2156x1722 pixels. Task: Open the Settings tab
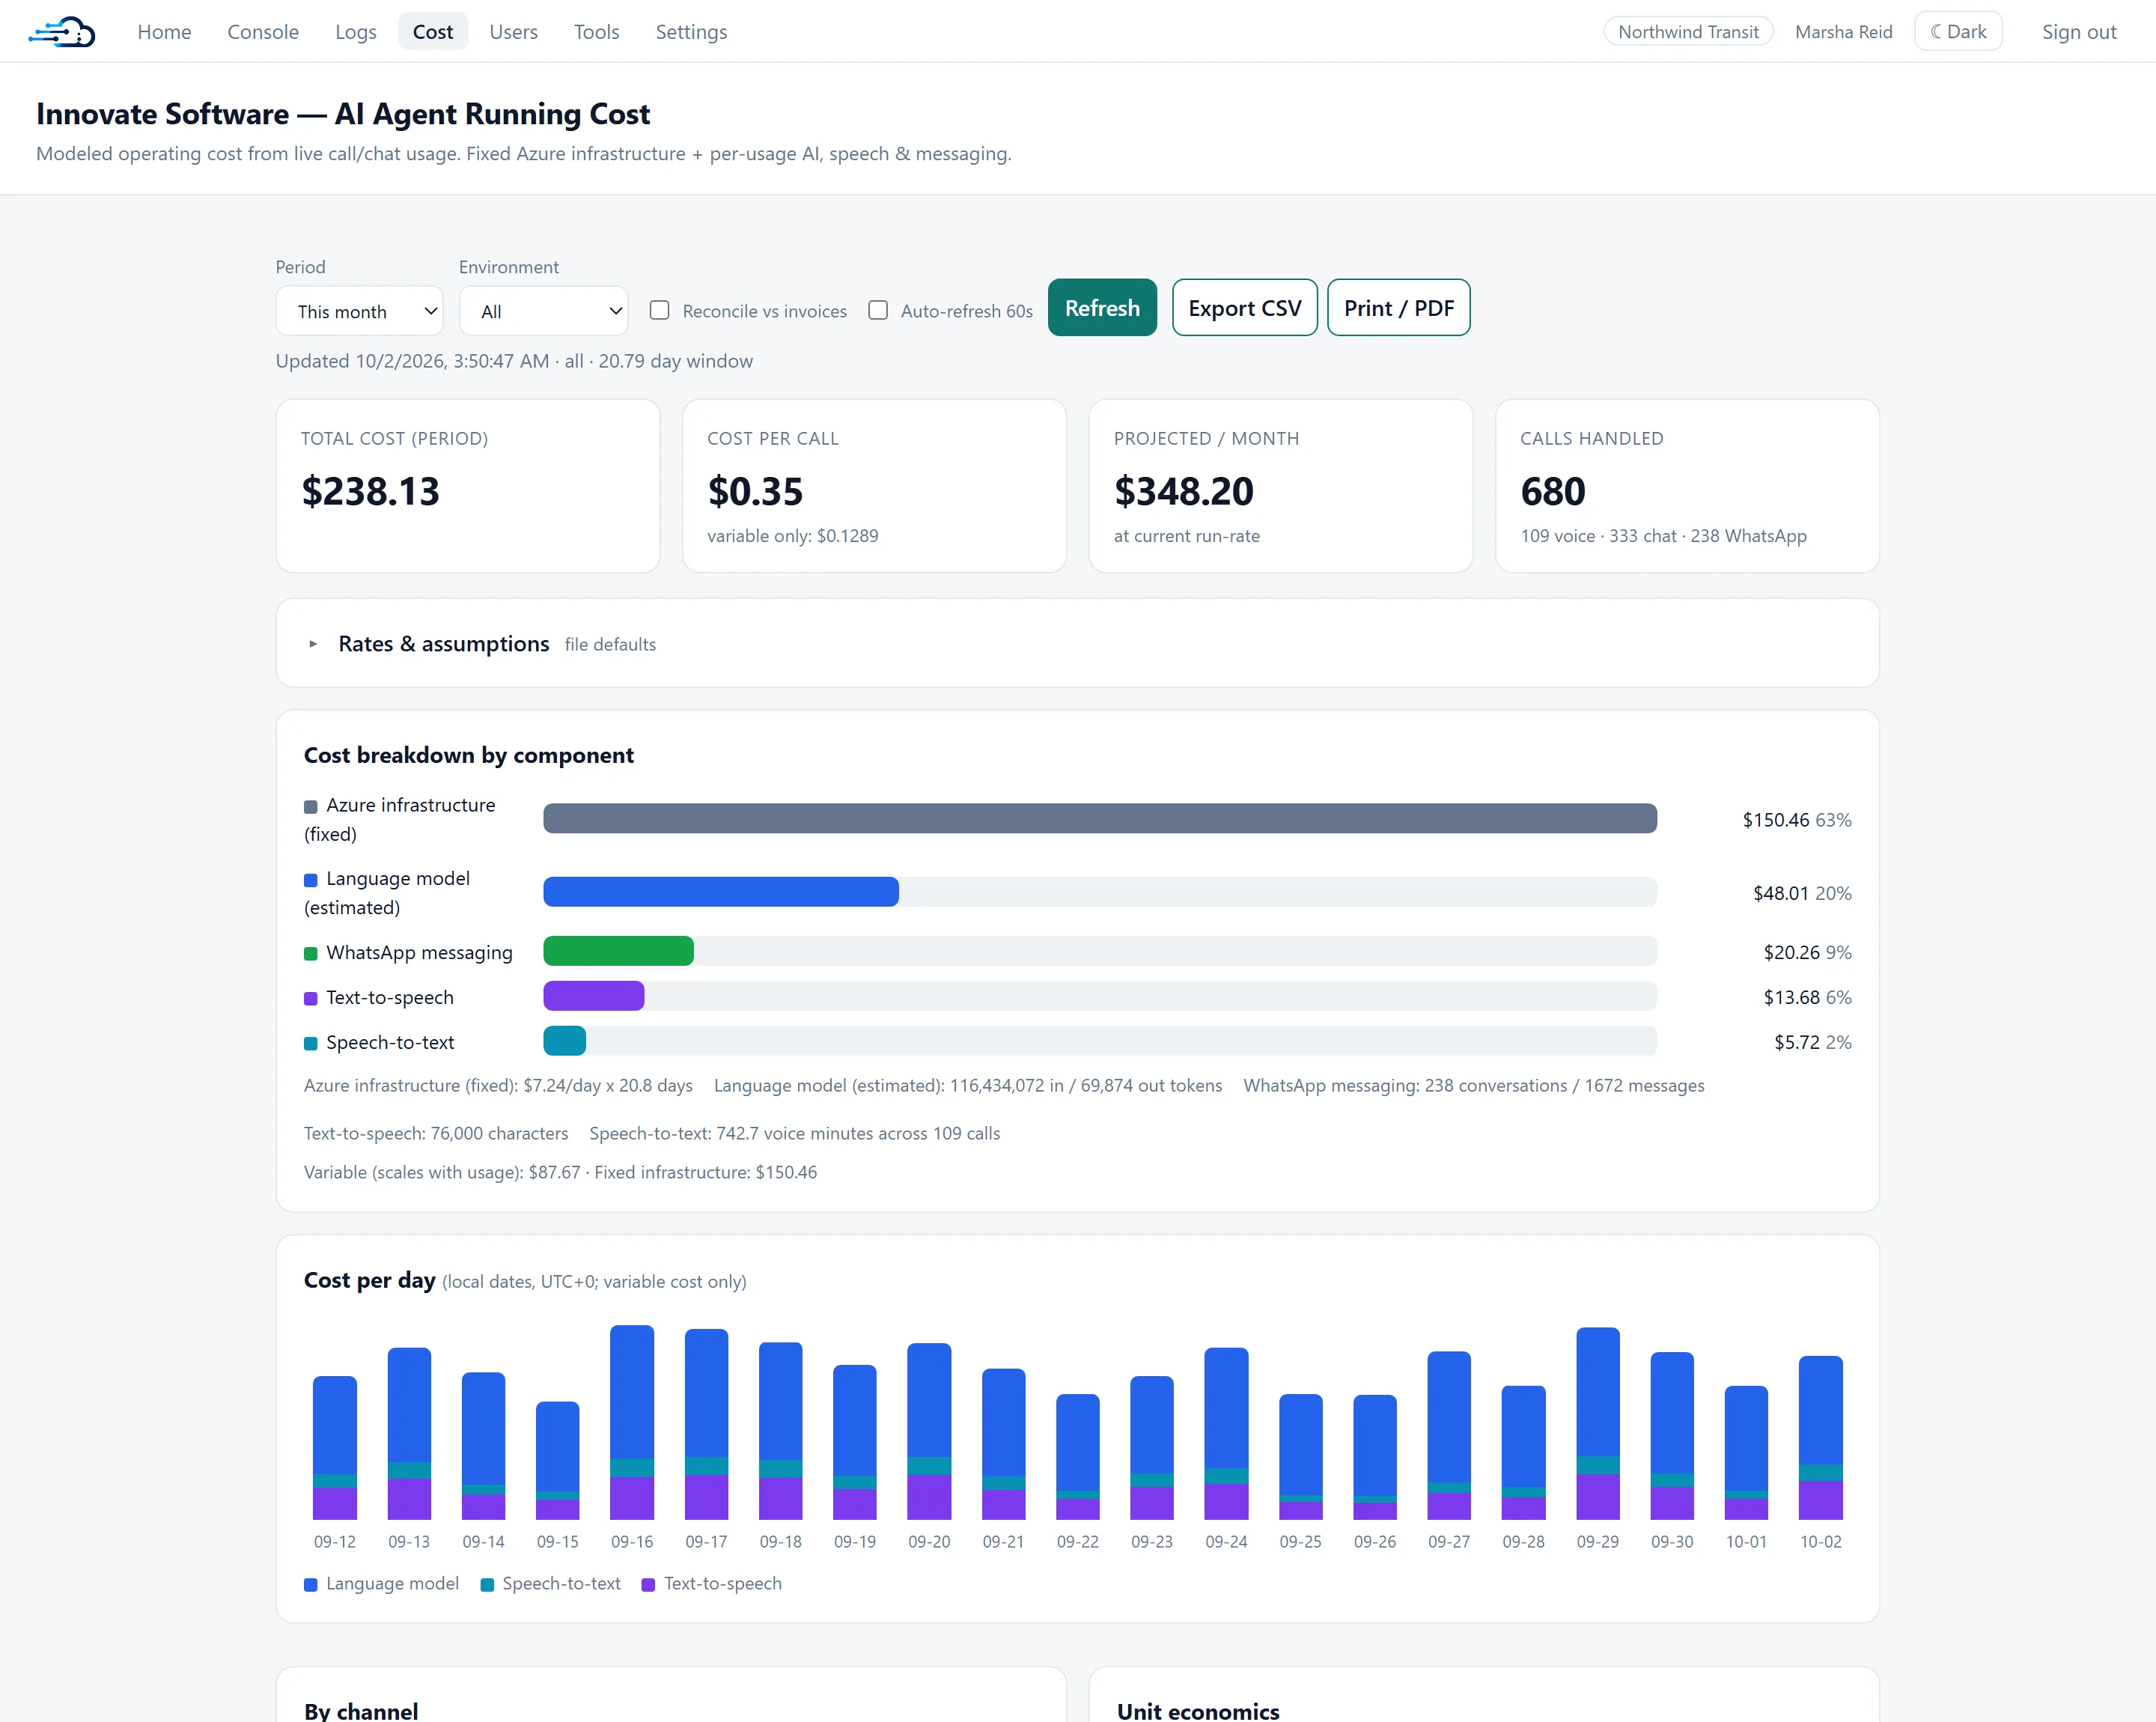(691, 32)
